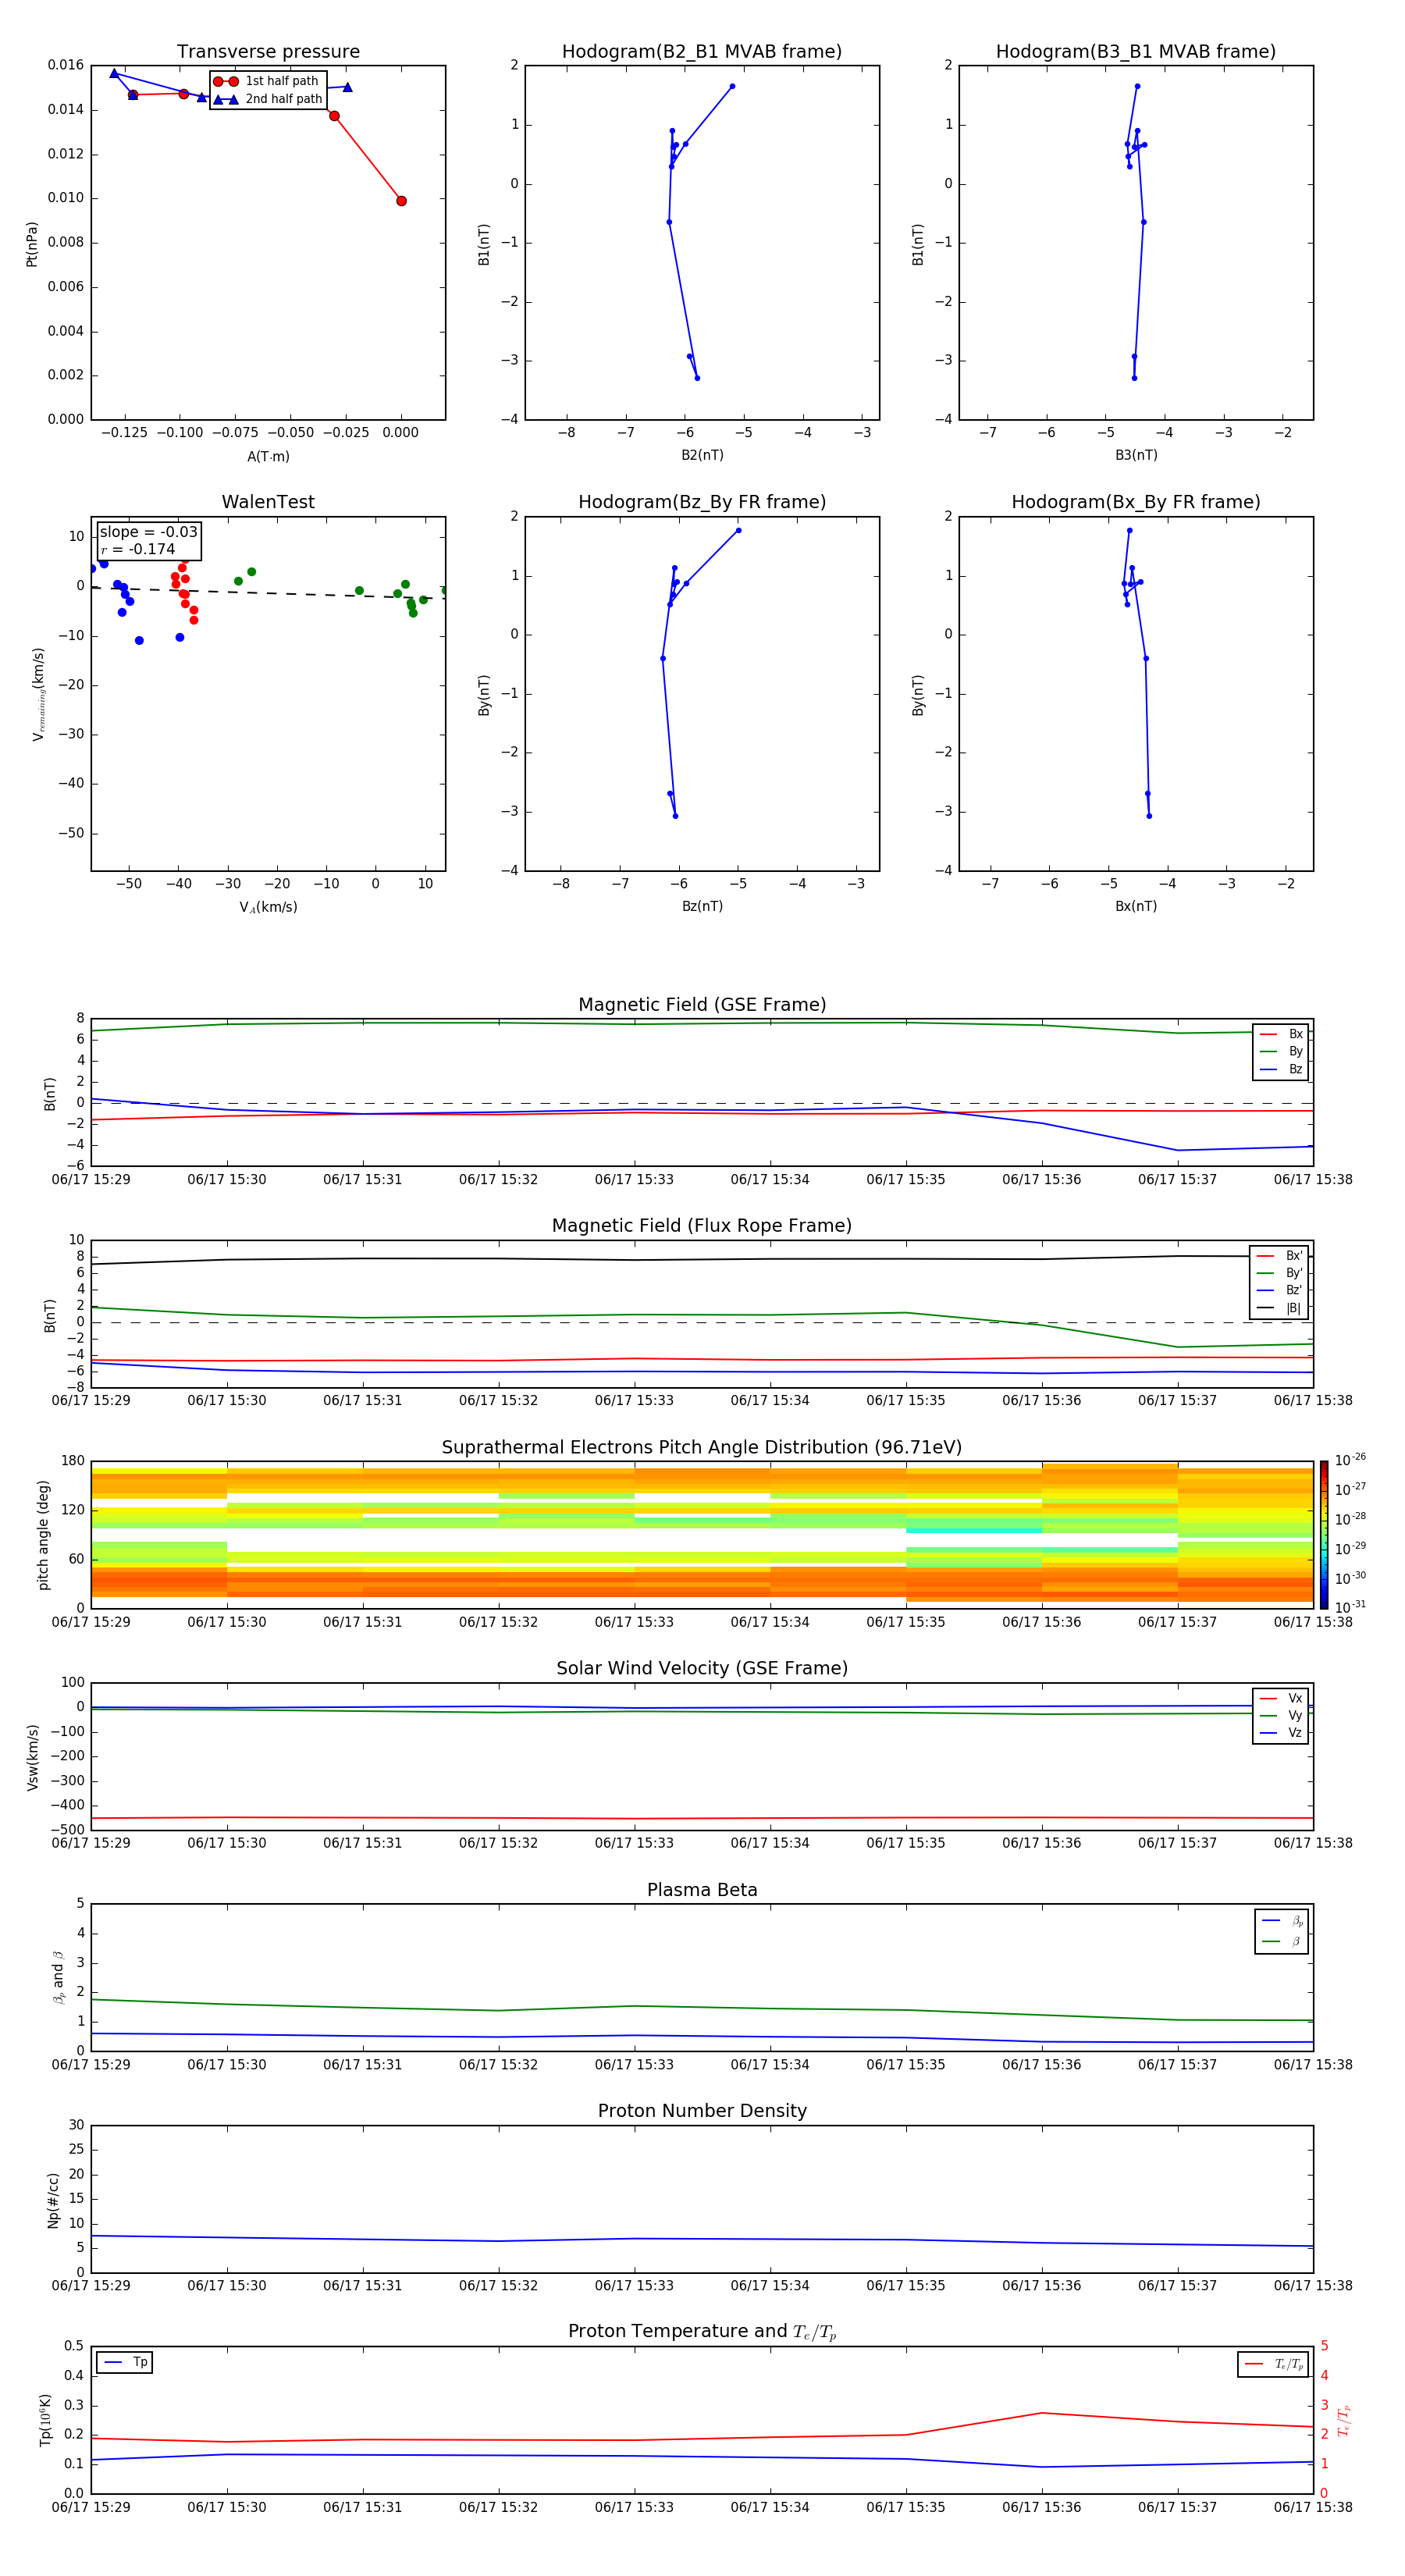Select the "Vx" velocity legend entry
The image size is (1405, 2576).
(x=1281, y=1698)
